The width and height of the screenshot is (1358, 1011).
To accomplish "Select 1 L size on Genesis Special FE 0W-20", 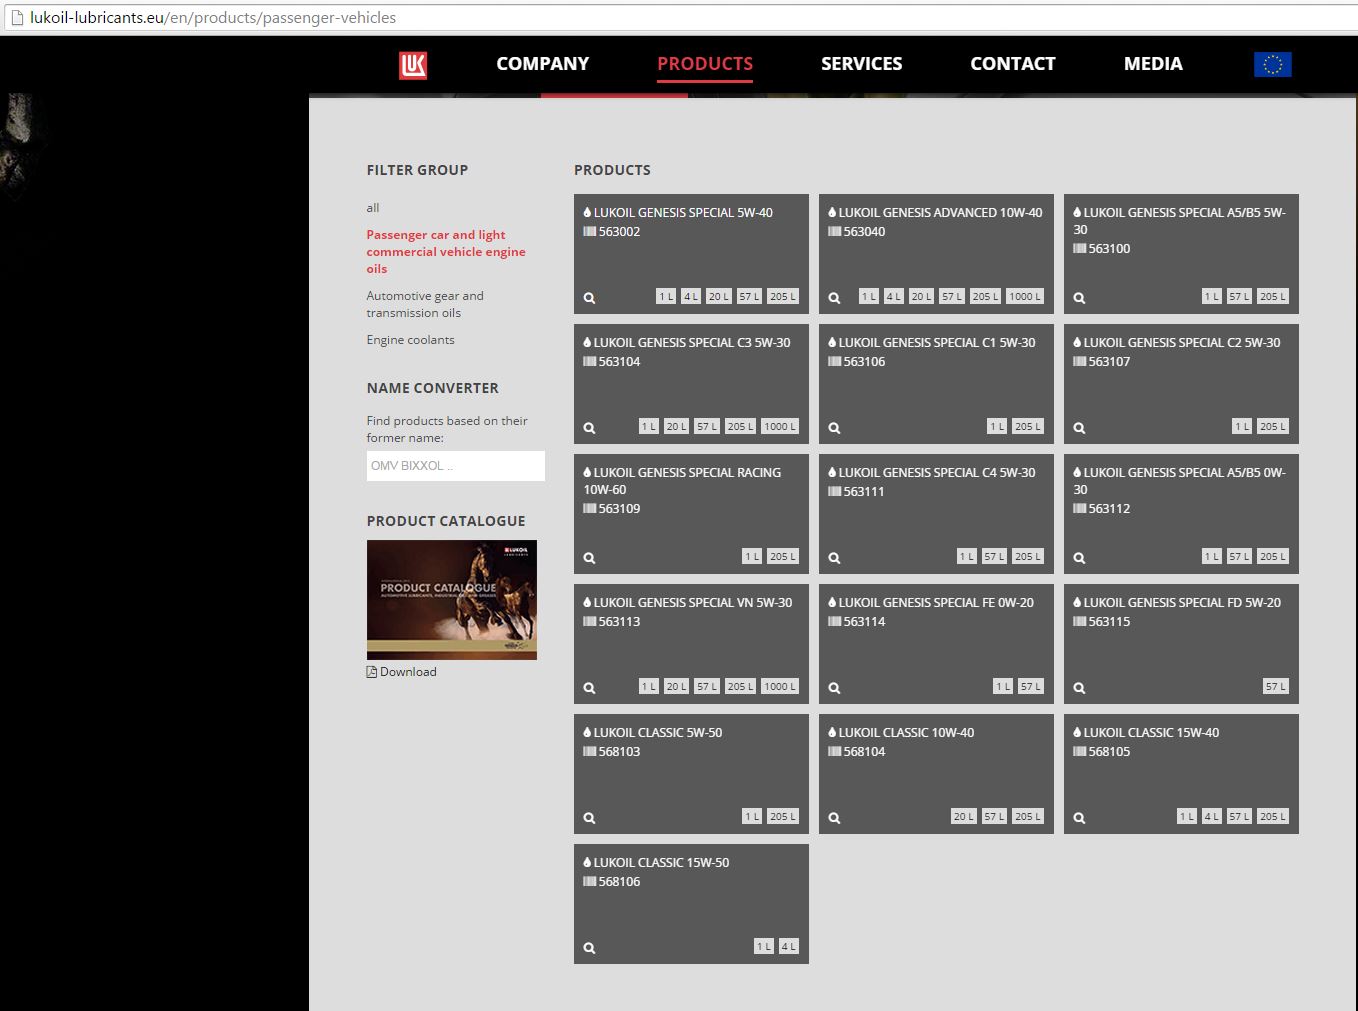I will click(x=1003, y=687).
